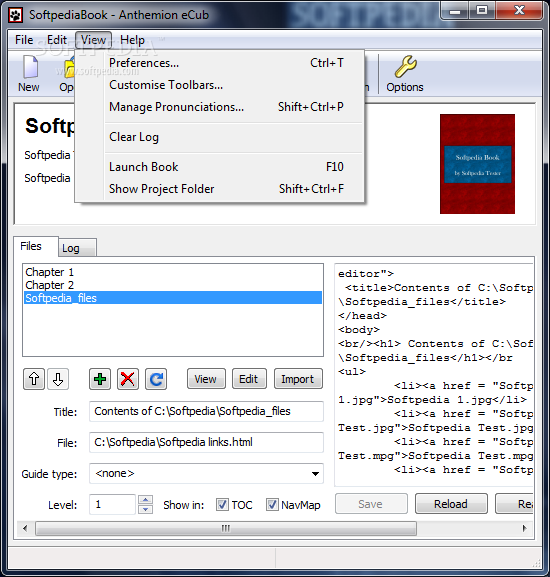
Task: Click the scrollbar right arrow
Action: 525,528
